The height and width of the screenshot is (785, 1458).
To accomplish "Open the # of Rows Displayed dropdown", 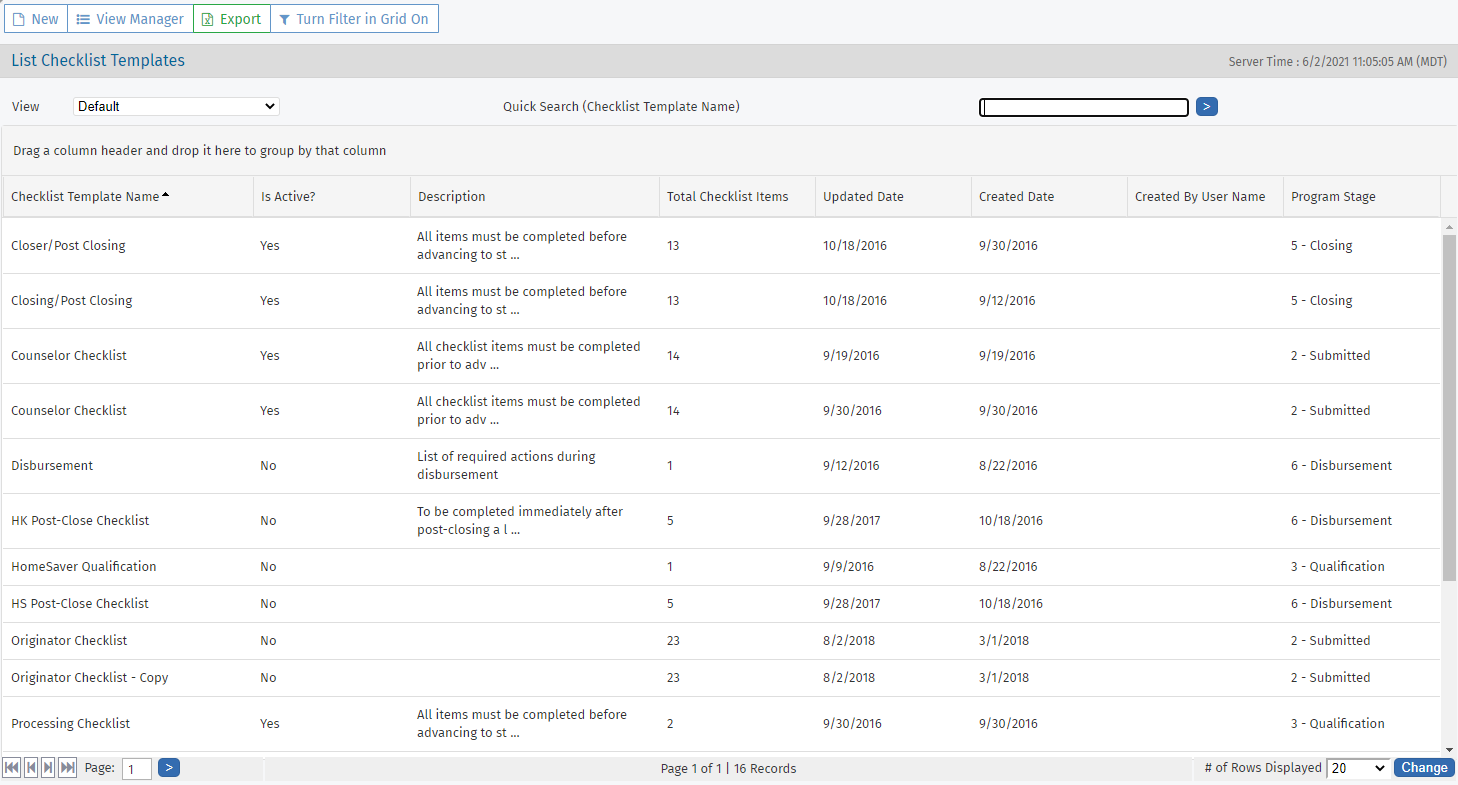I will click(x=1357, y=767).
